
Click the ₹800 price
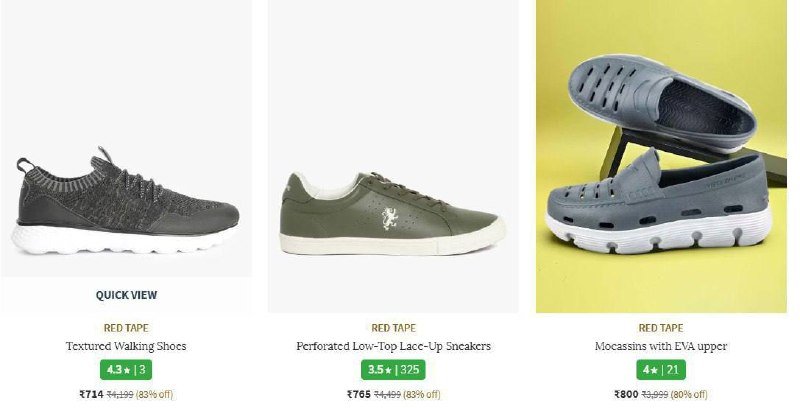(626, 394)
